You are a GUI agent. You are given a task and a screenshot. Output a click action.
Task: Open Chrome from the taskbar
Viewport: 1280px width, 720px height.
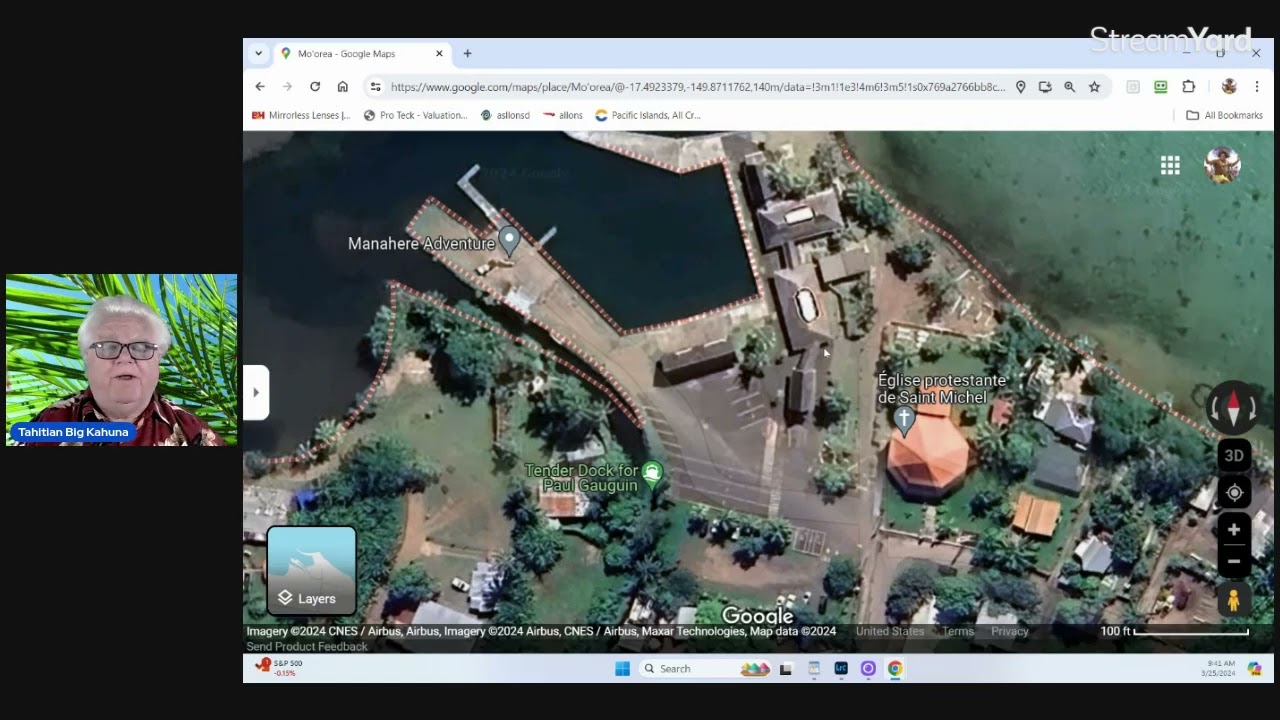[895, 669]
